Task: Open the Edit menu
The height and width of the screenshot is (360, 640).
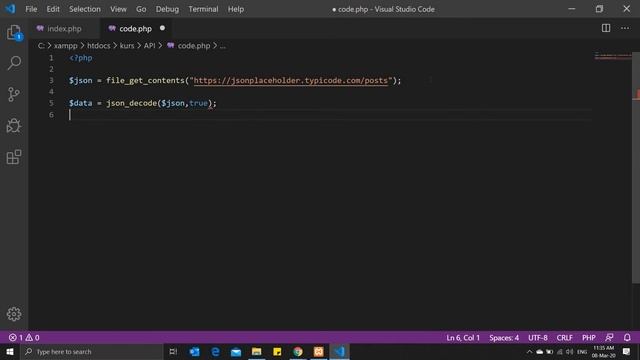Action: (53, 9)
